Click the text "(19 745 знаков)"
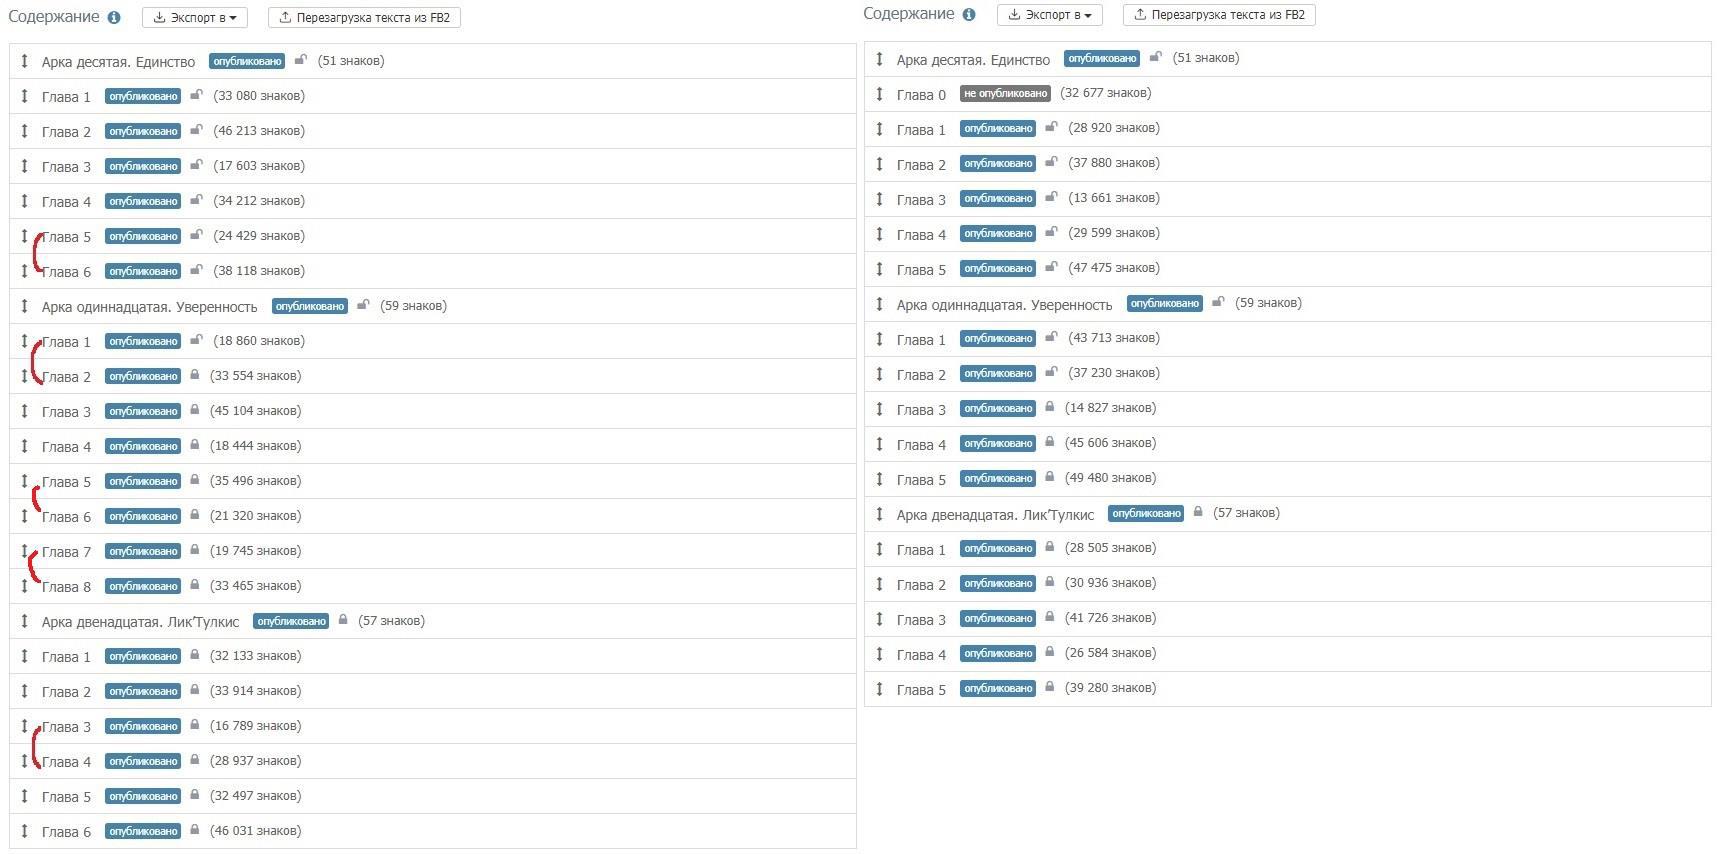 pos(255,551)
